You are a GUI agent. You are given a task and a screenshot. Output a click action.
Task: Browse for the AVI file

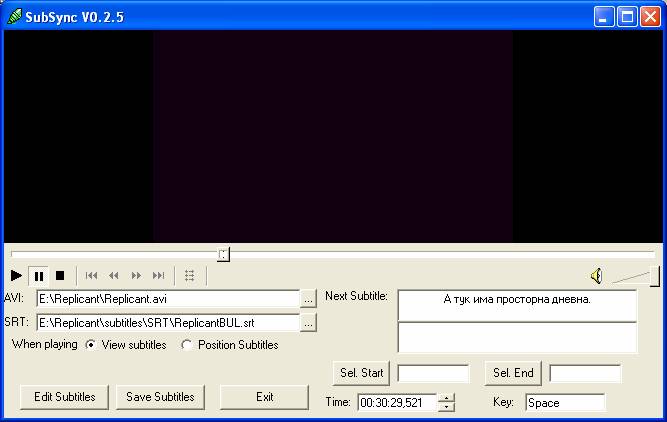click(x=309, y=298)
